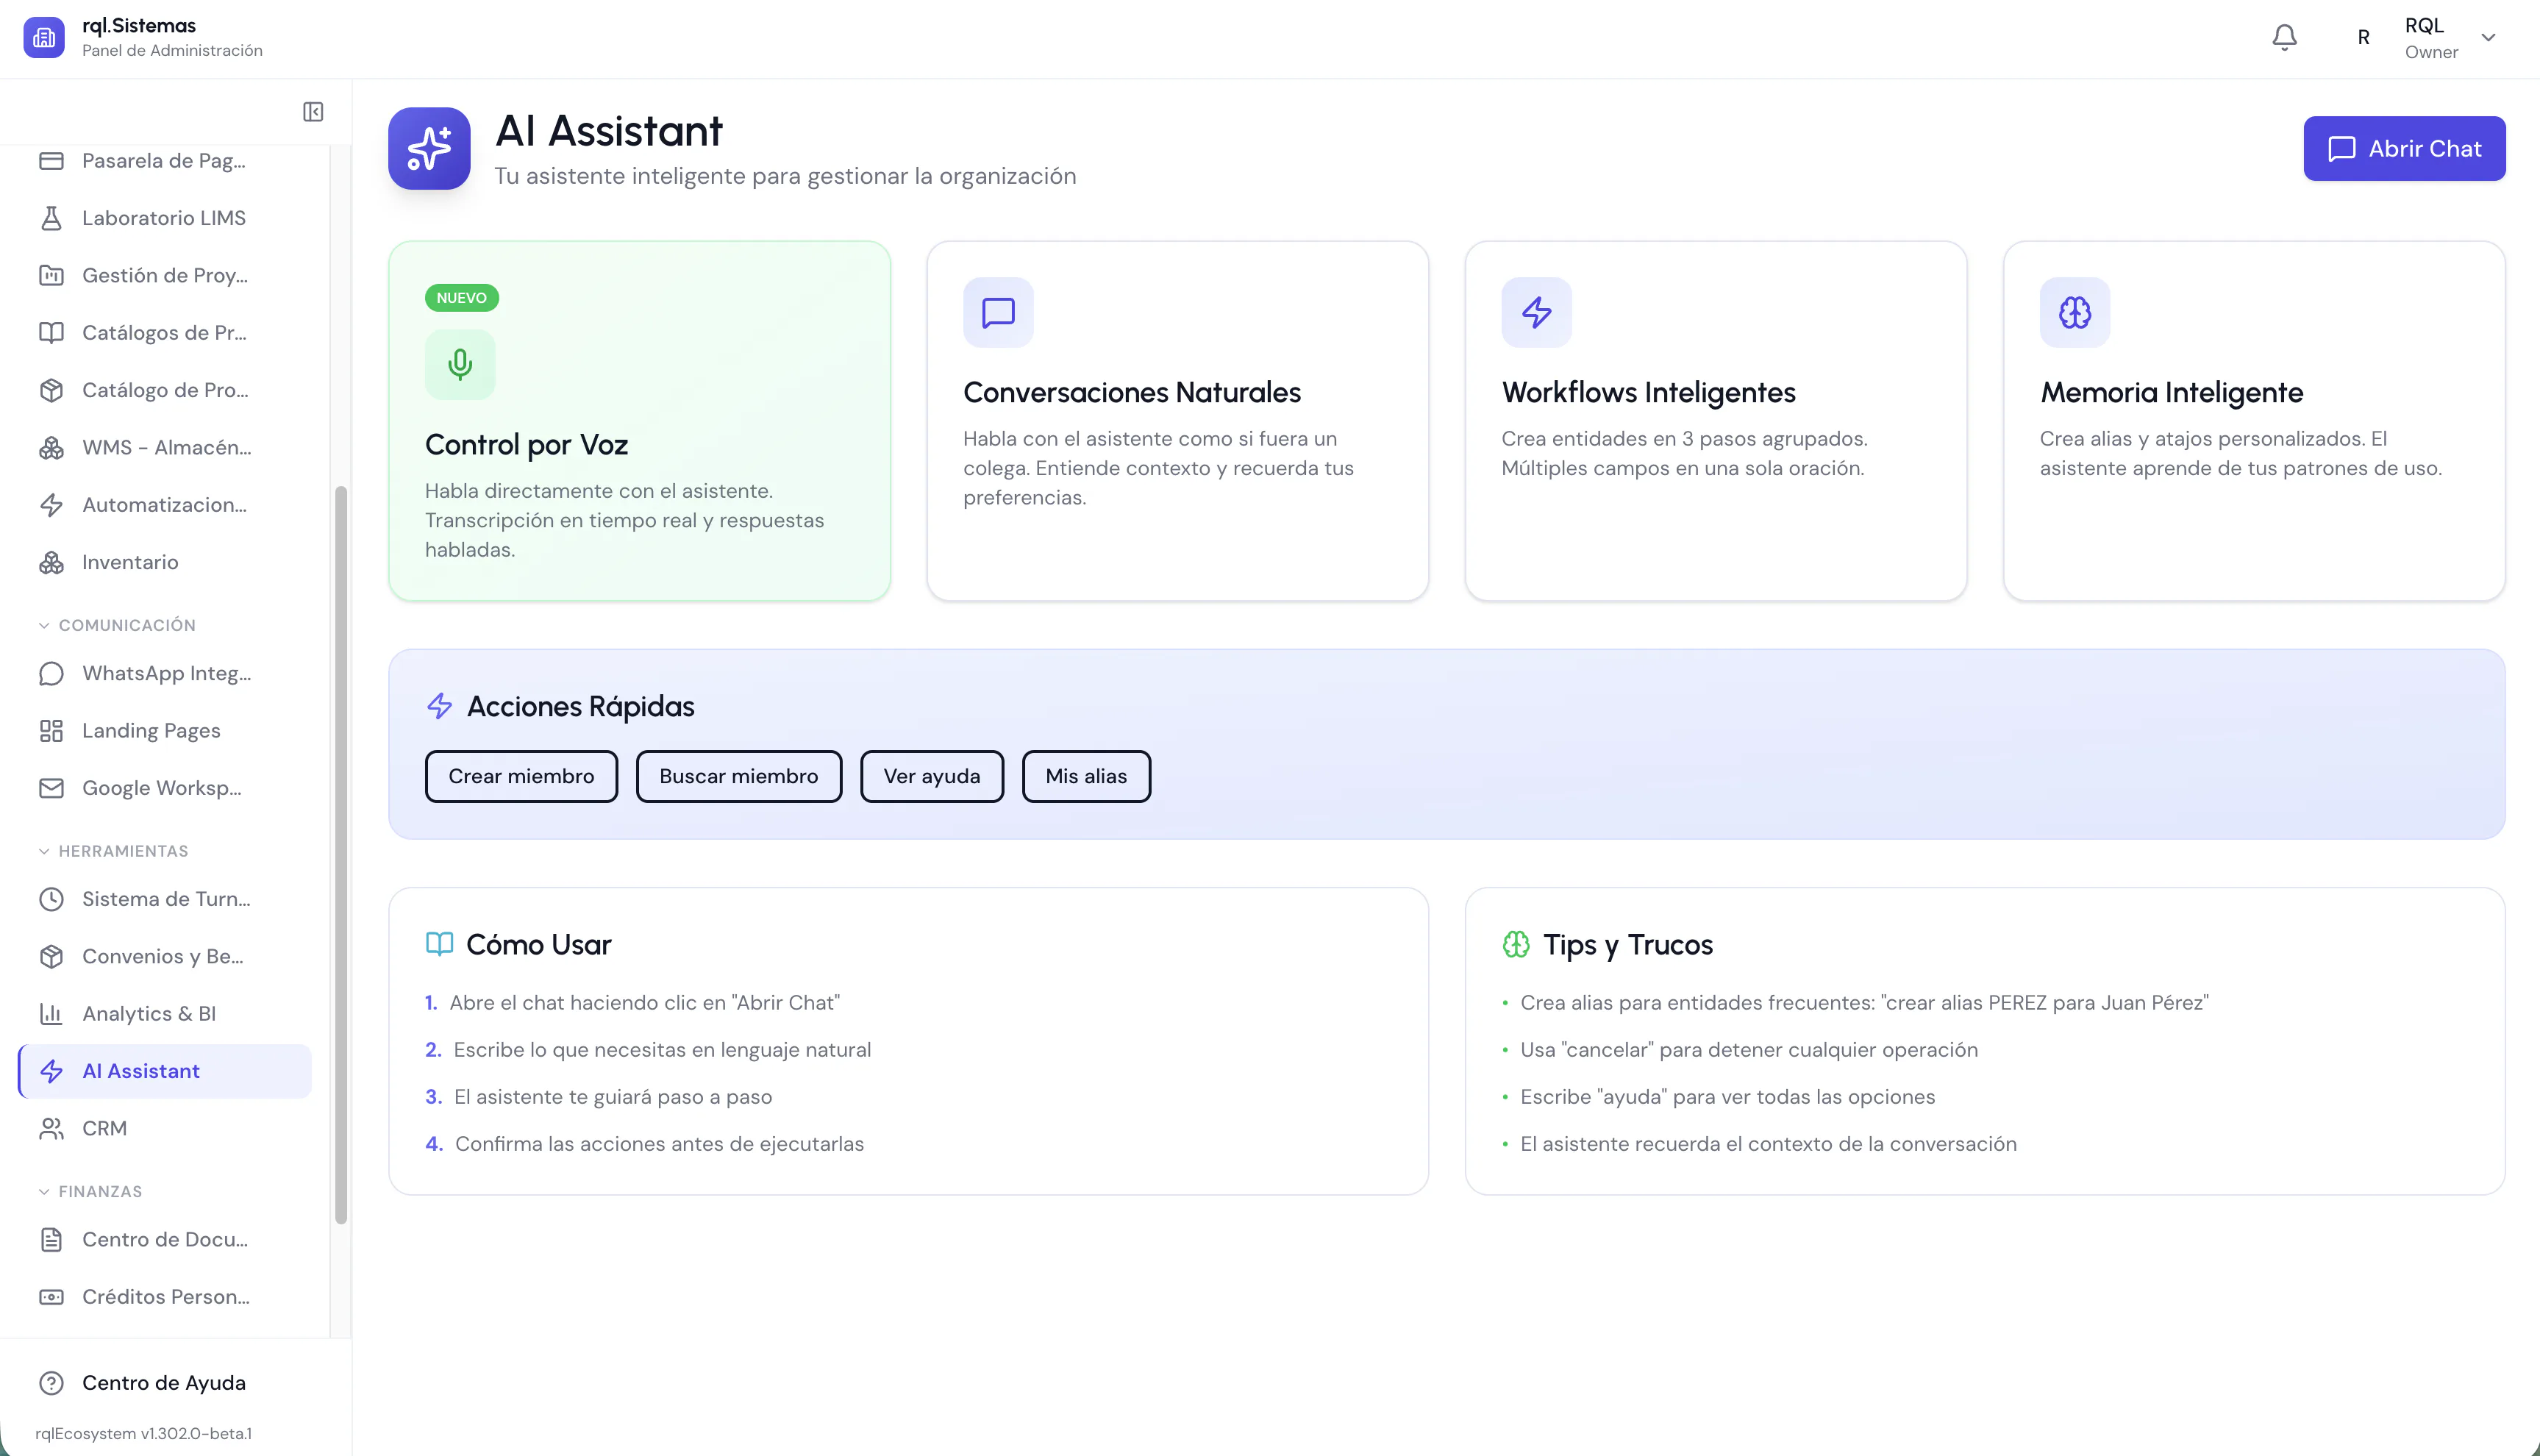
Task: Click the chat bubble icon in Conversaciones Naturales
Action: (x=998, y=312)
